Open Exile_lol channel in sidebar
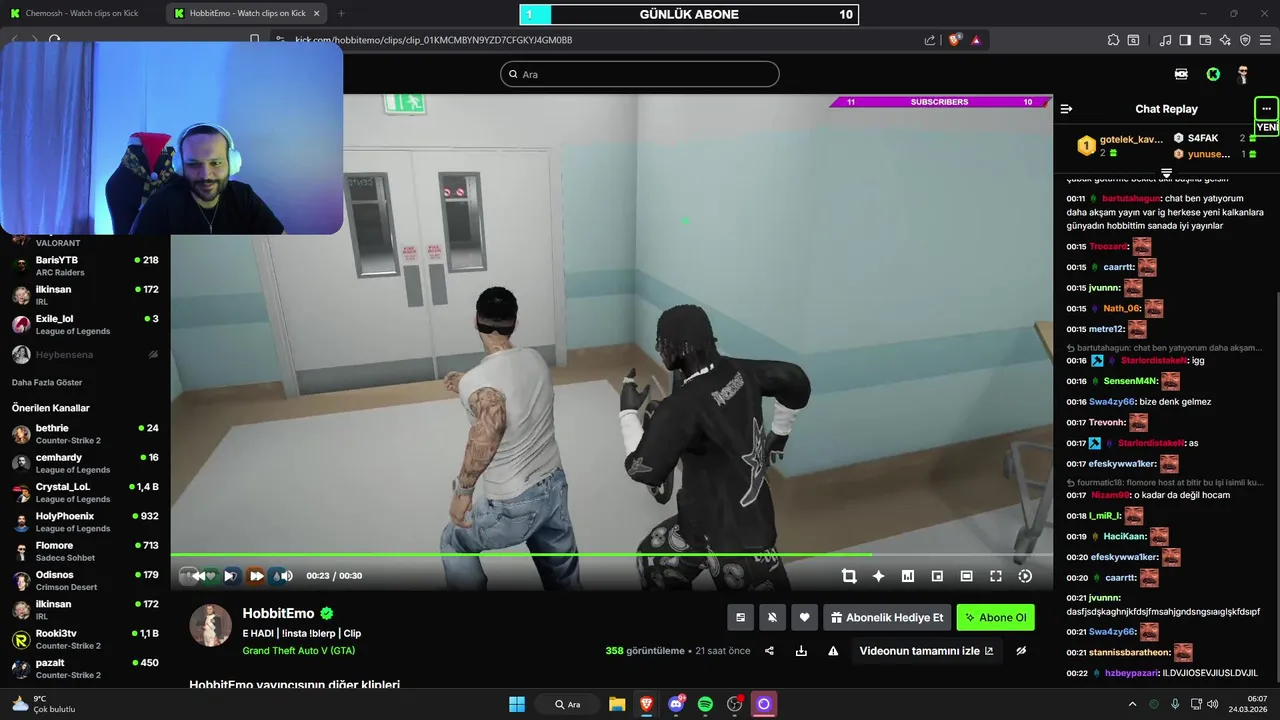Viewport: 1280px width, 720px height. [85, 324]
